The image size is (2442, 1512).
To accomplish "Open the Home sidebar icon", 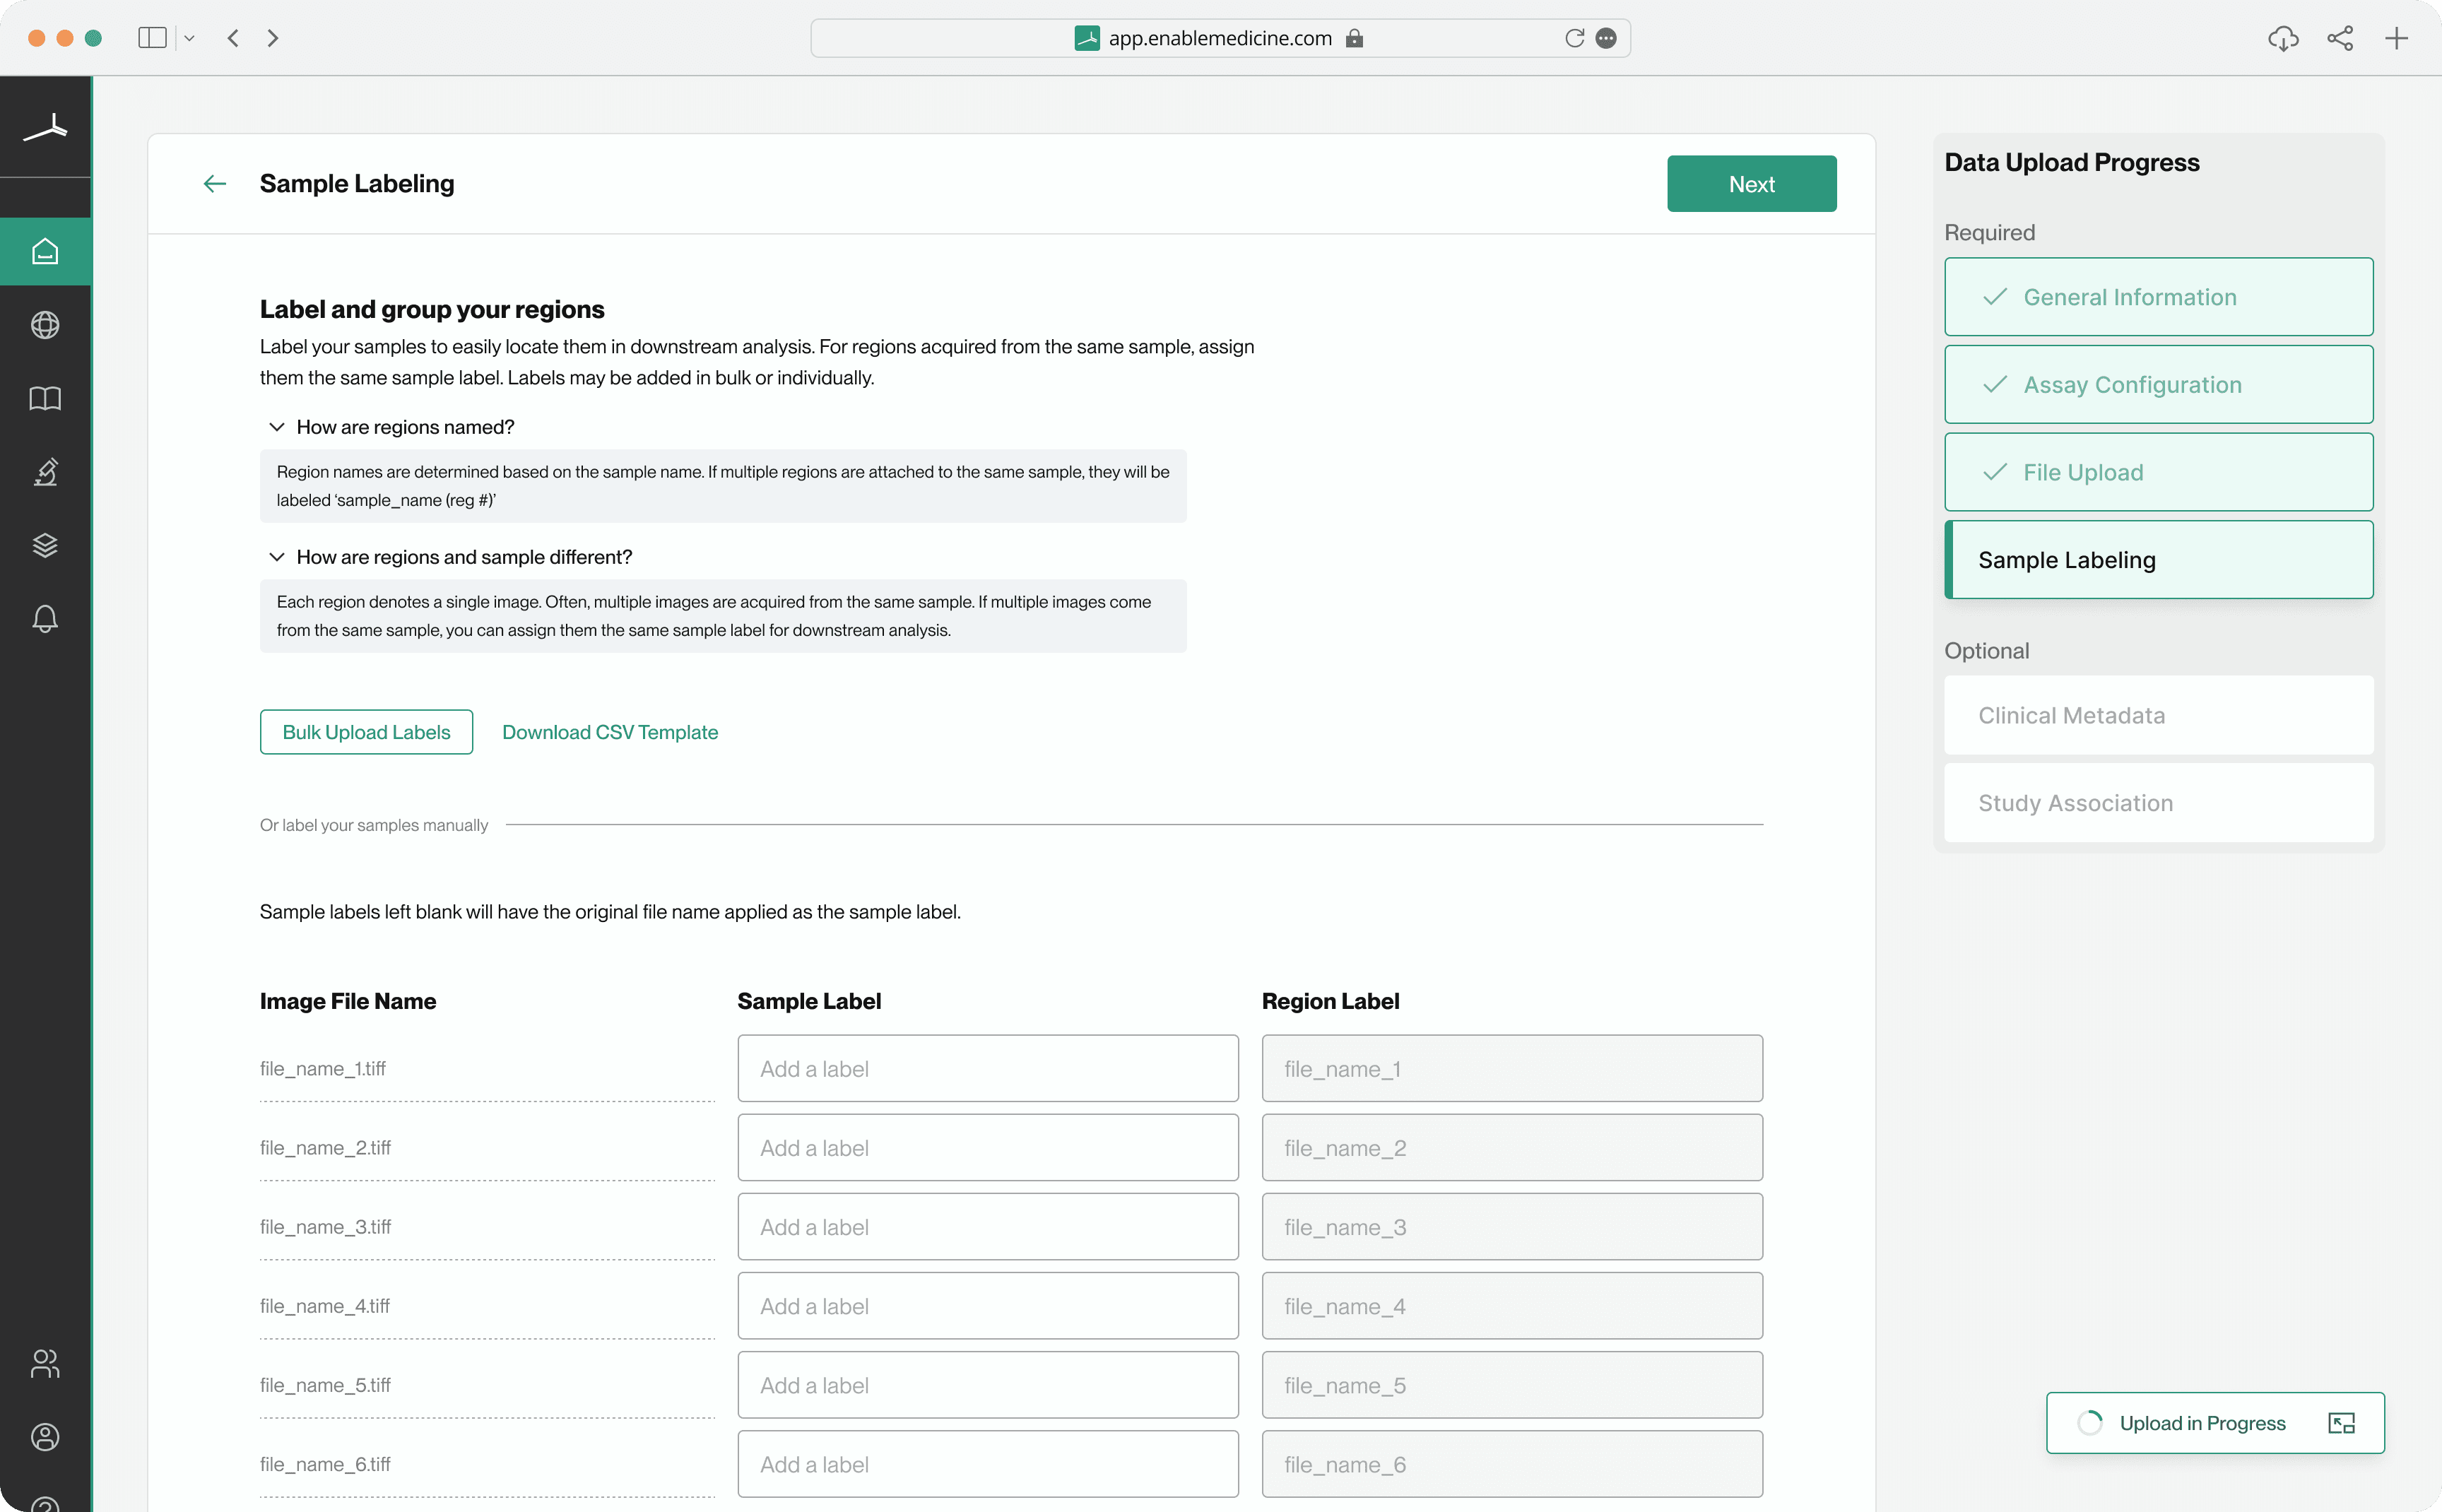I will click(45, 251).
